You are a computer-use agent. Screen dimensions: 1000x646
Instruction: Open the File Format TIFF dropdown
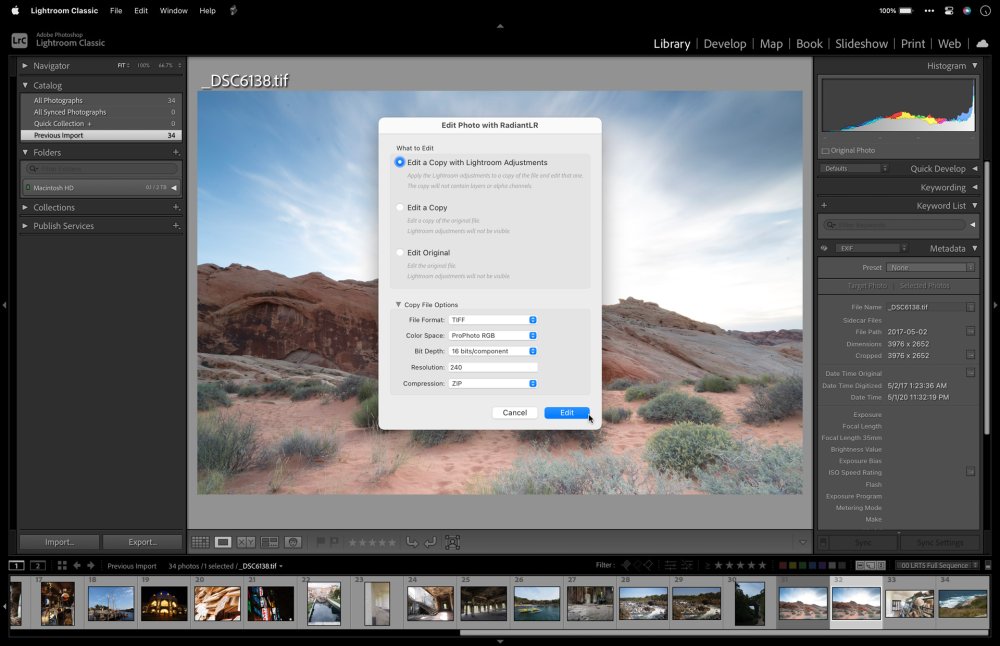click(493, 320)
